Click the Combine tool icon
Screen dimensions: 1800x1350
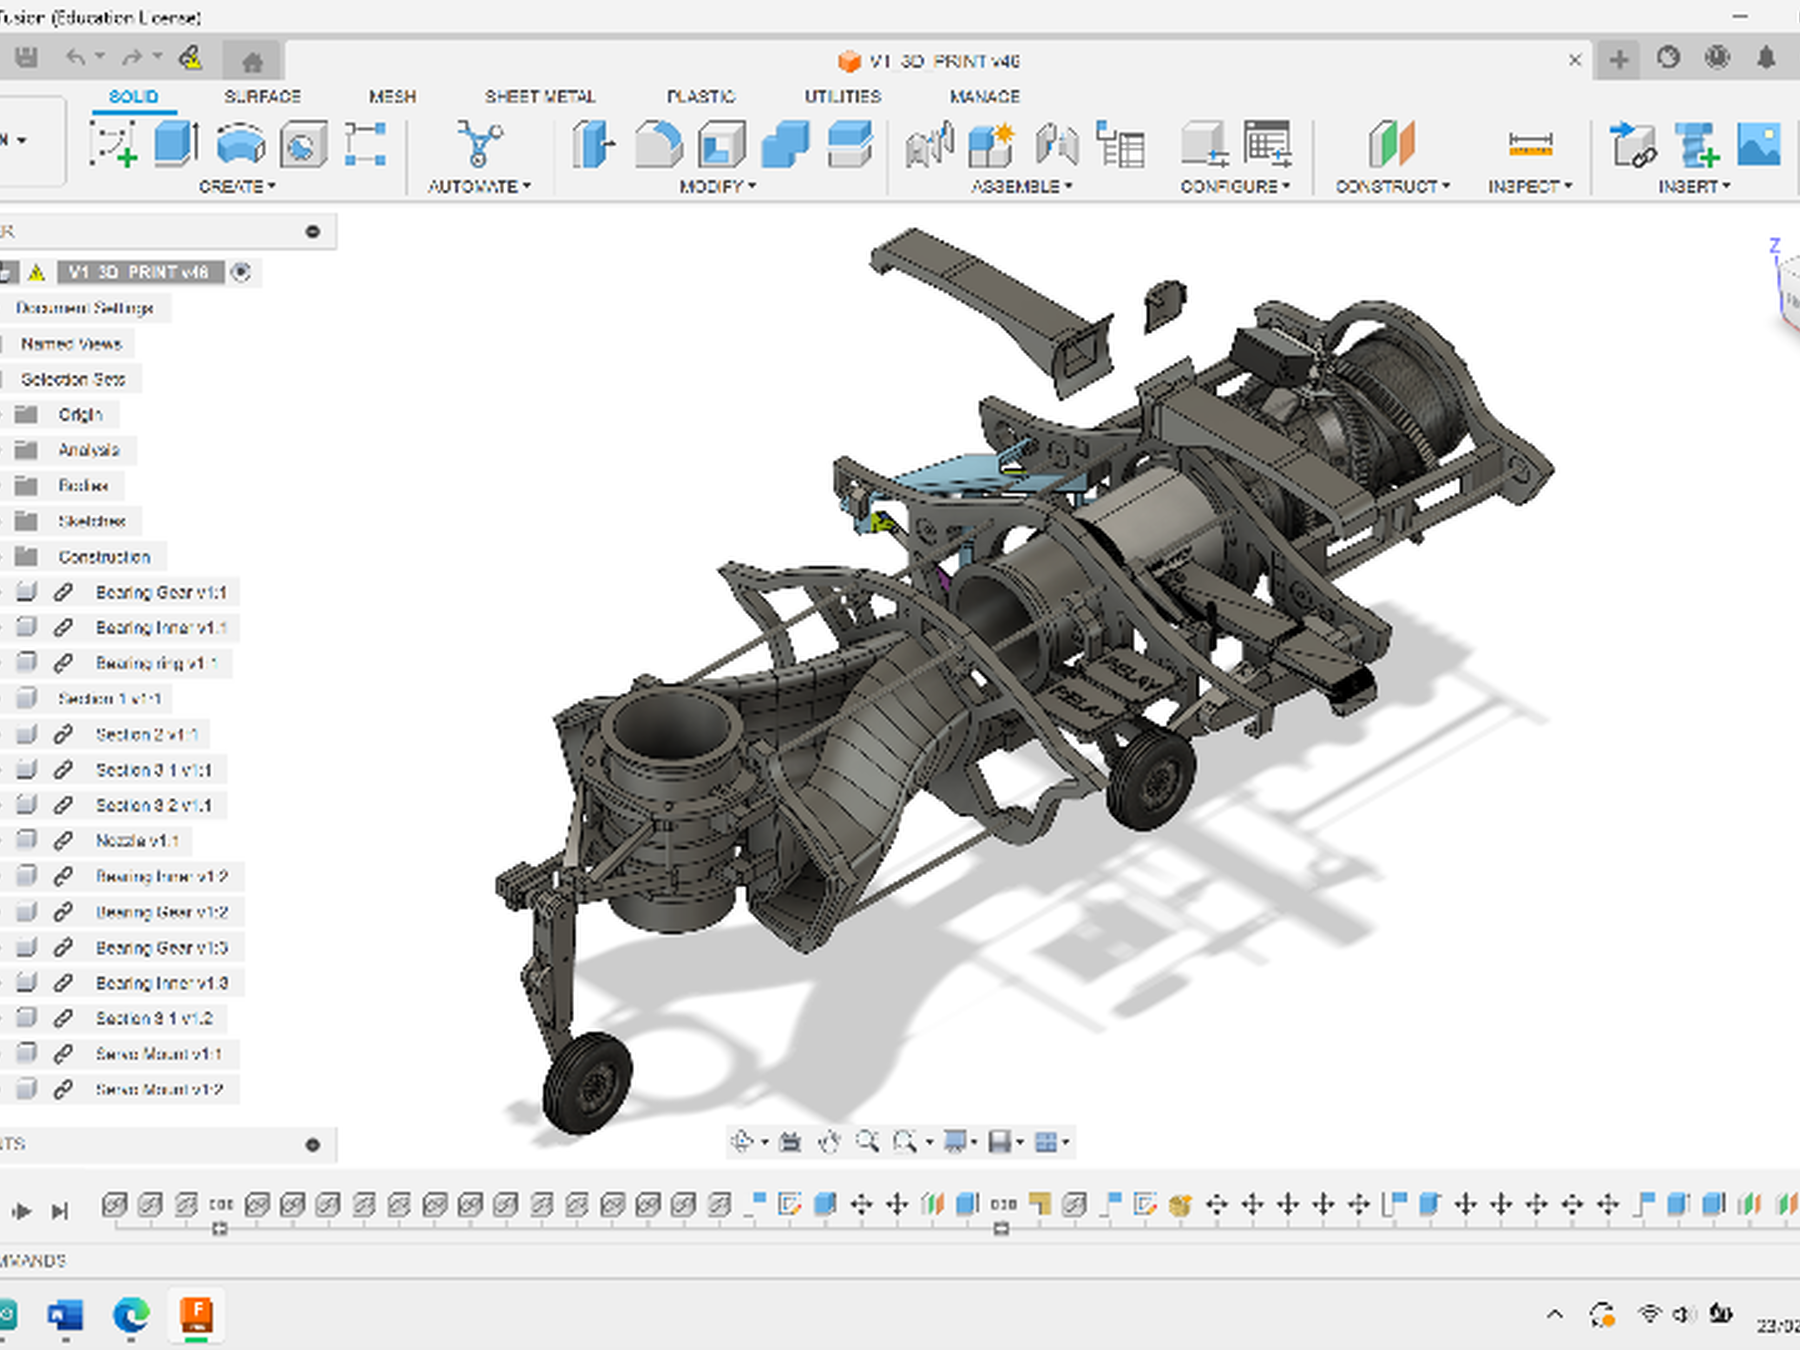[x=785, y=145]
